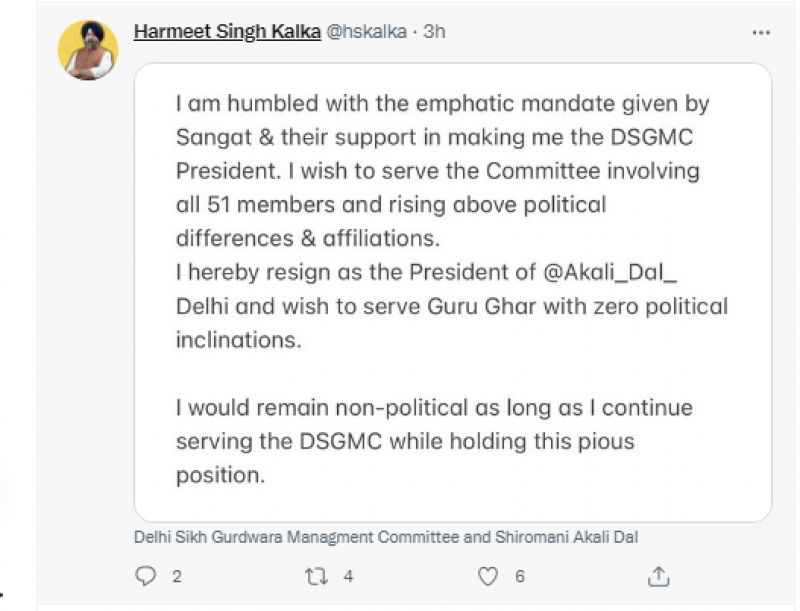Click the Harmeet Singh Kalka name link
Screen dimensions: 800x611
pos(227,32)
